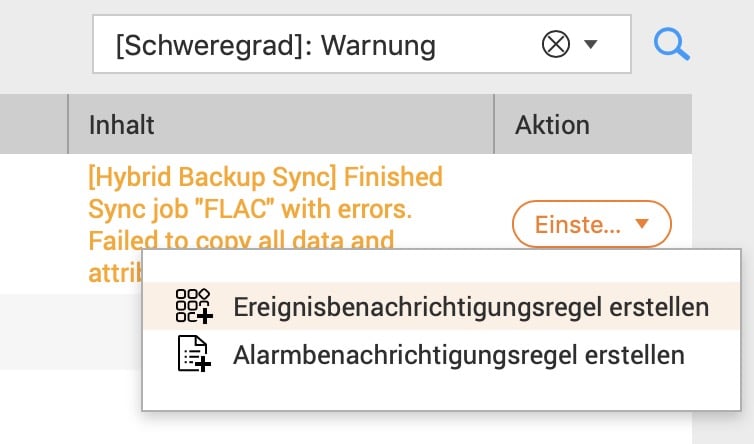Click the divider left of Inhalt header

click(68, 124)
